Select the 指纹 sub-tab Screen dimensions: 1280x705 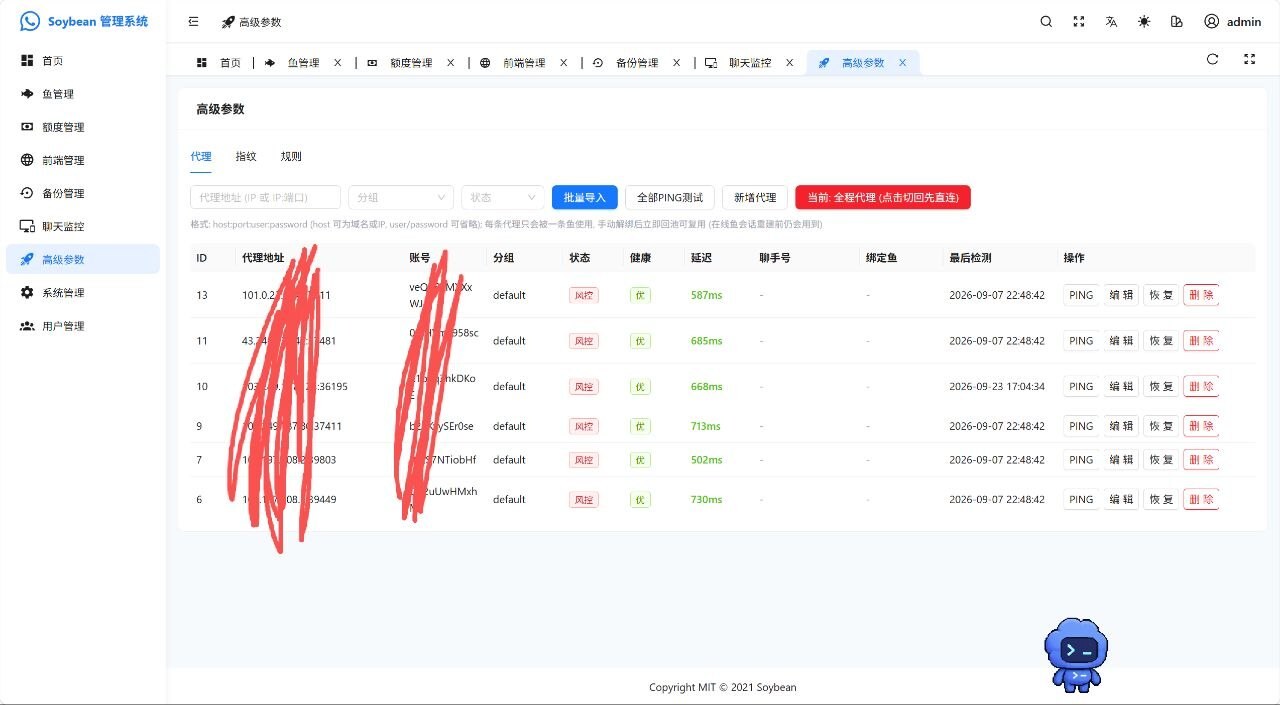pos(246,157)
